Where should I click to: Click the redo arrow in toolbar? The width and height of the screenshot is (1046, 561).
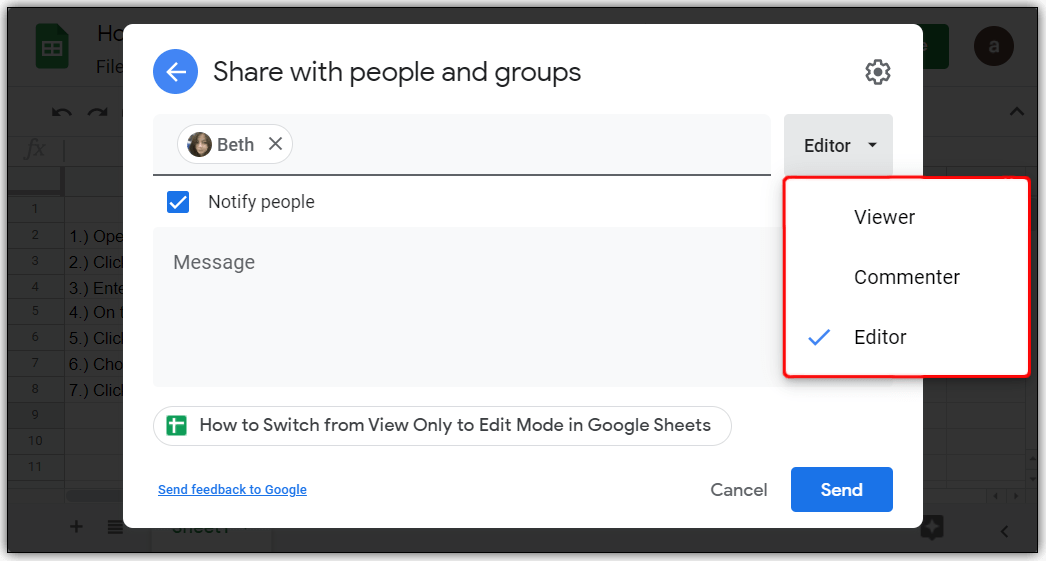pyautogui.click(x=97, y=113)
